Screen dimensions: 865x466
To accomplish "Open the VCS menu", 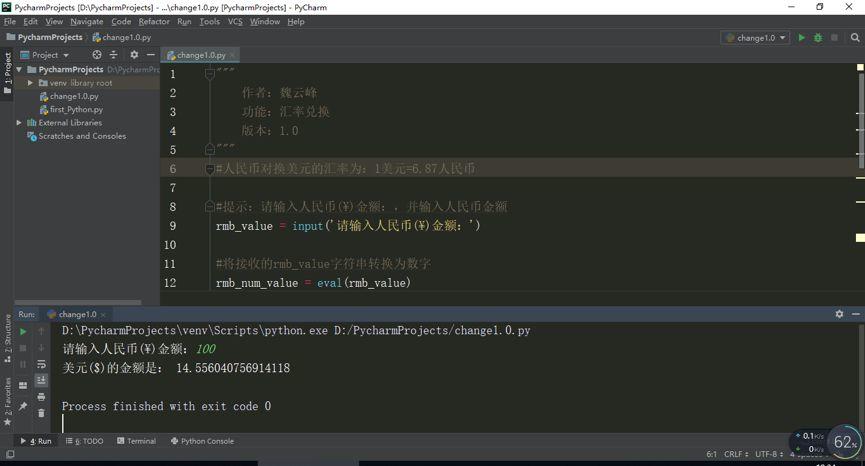I will coord(235,22).
